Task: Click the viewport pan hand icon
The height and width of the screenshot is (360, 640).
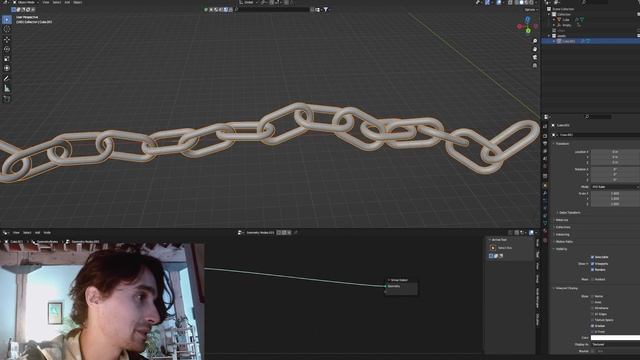Action: pyautogui.click(x=535, y=49)
